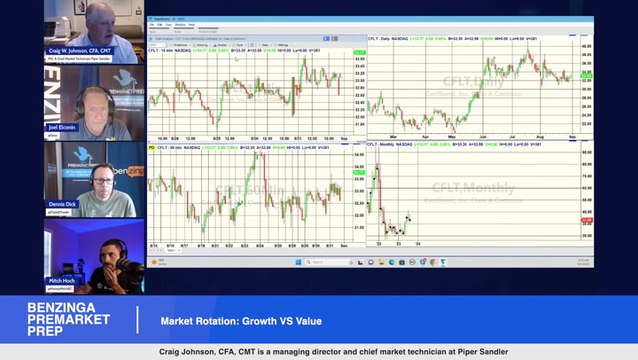Viewport: 638px width, 360px height.
Task: Expand the Settings dropdown
Action: (283, 45)
